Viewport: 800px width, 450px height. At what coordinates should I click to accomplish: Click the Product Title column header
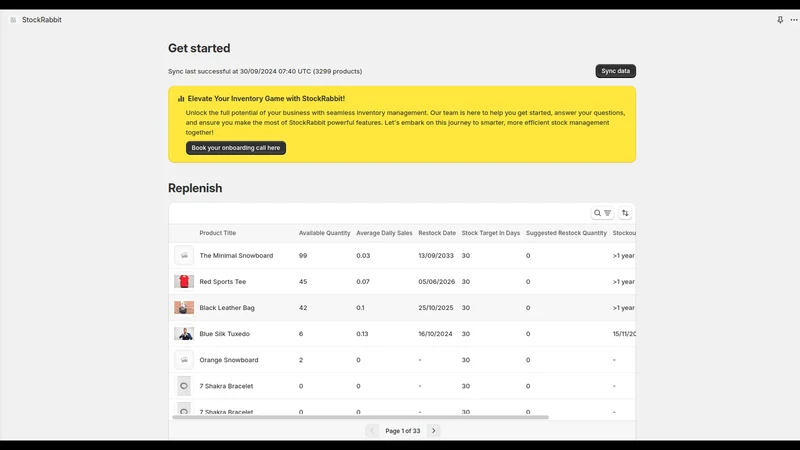point(217,233)
